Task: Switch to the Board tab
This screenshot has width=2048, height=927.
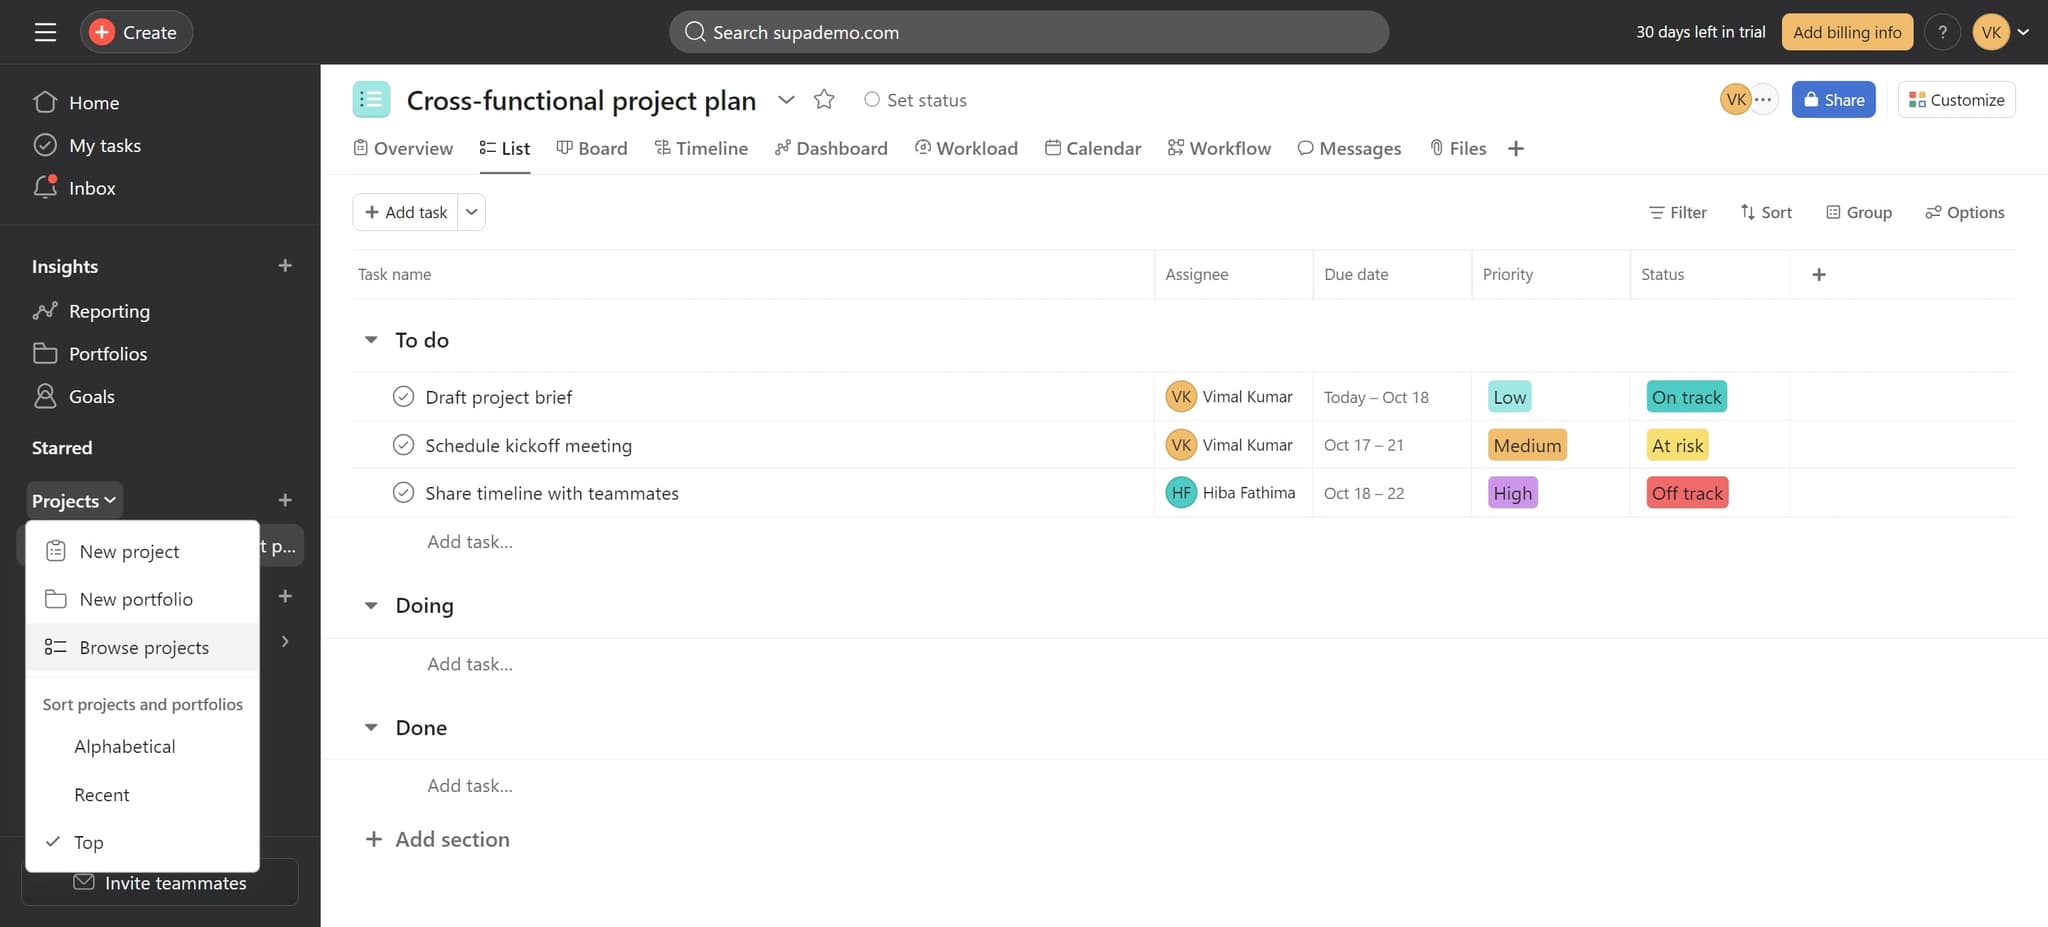Action: pyautogui.click(x=602, y=148)
